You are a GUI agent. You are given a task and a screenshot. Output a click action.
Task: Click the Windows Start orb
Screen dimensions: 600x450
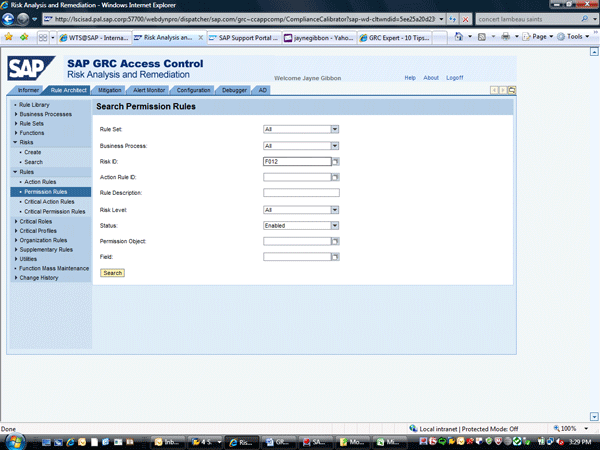(13, 439)
